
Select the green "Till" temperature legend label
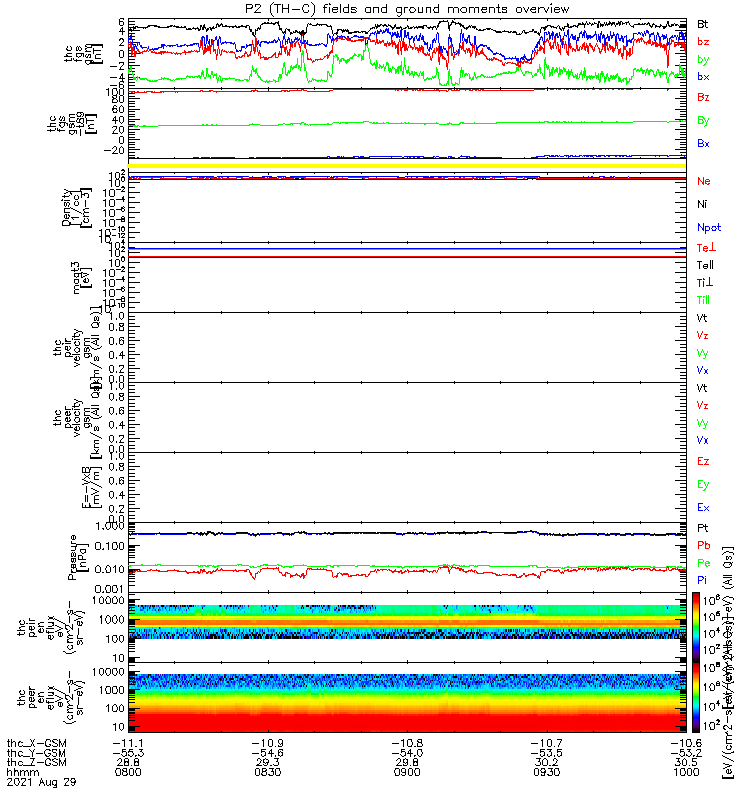(704, 300)
